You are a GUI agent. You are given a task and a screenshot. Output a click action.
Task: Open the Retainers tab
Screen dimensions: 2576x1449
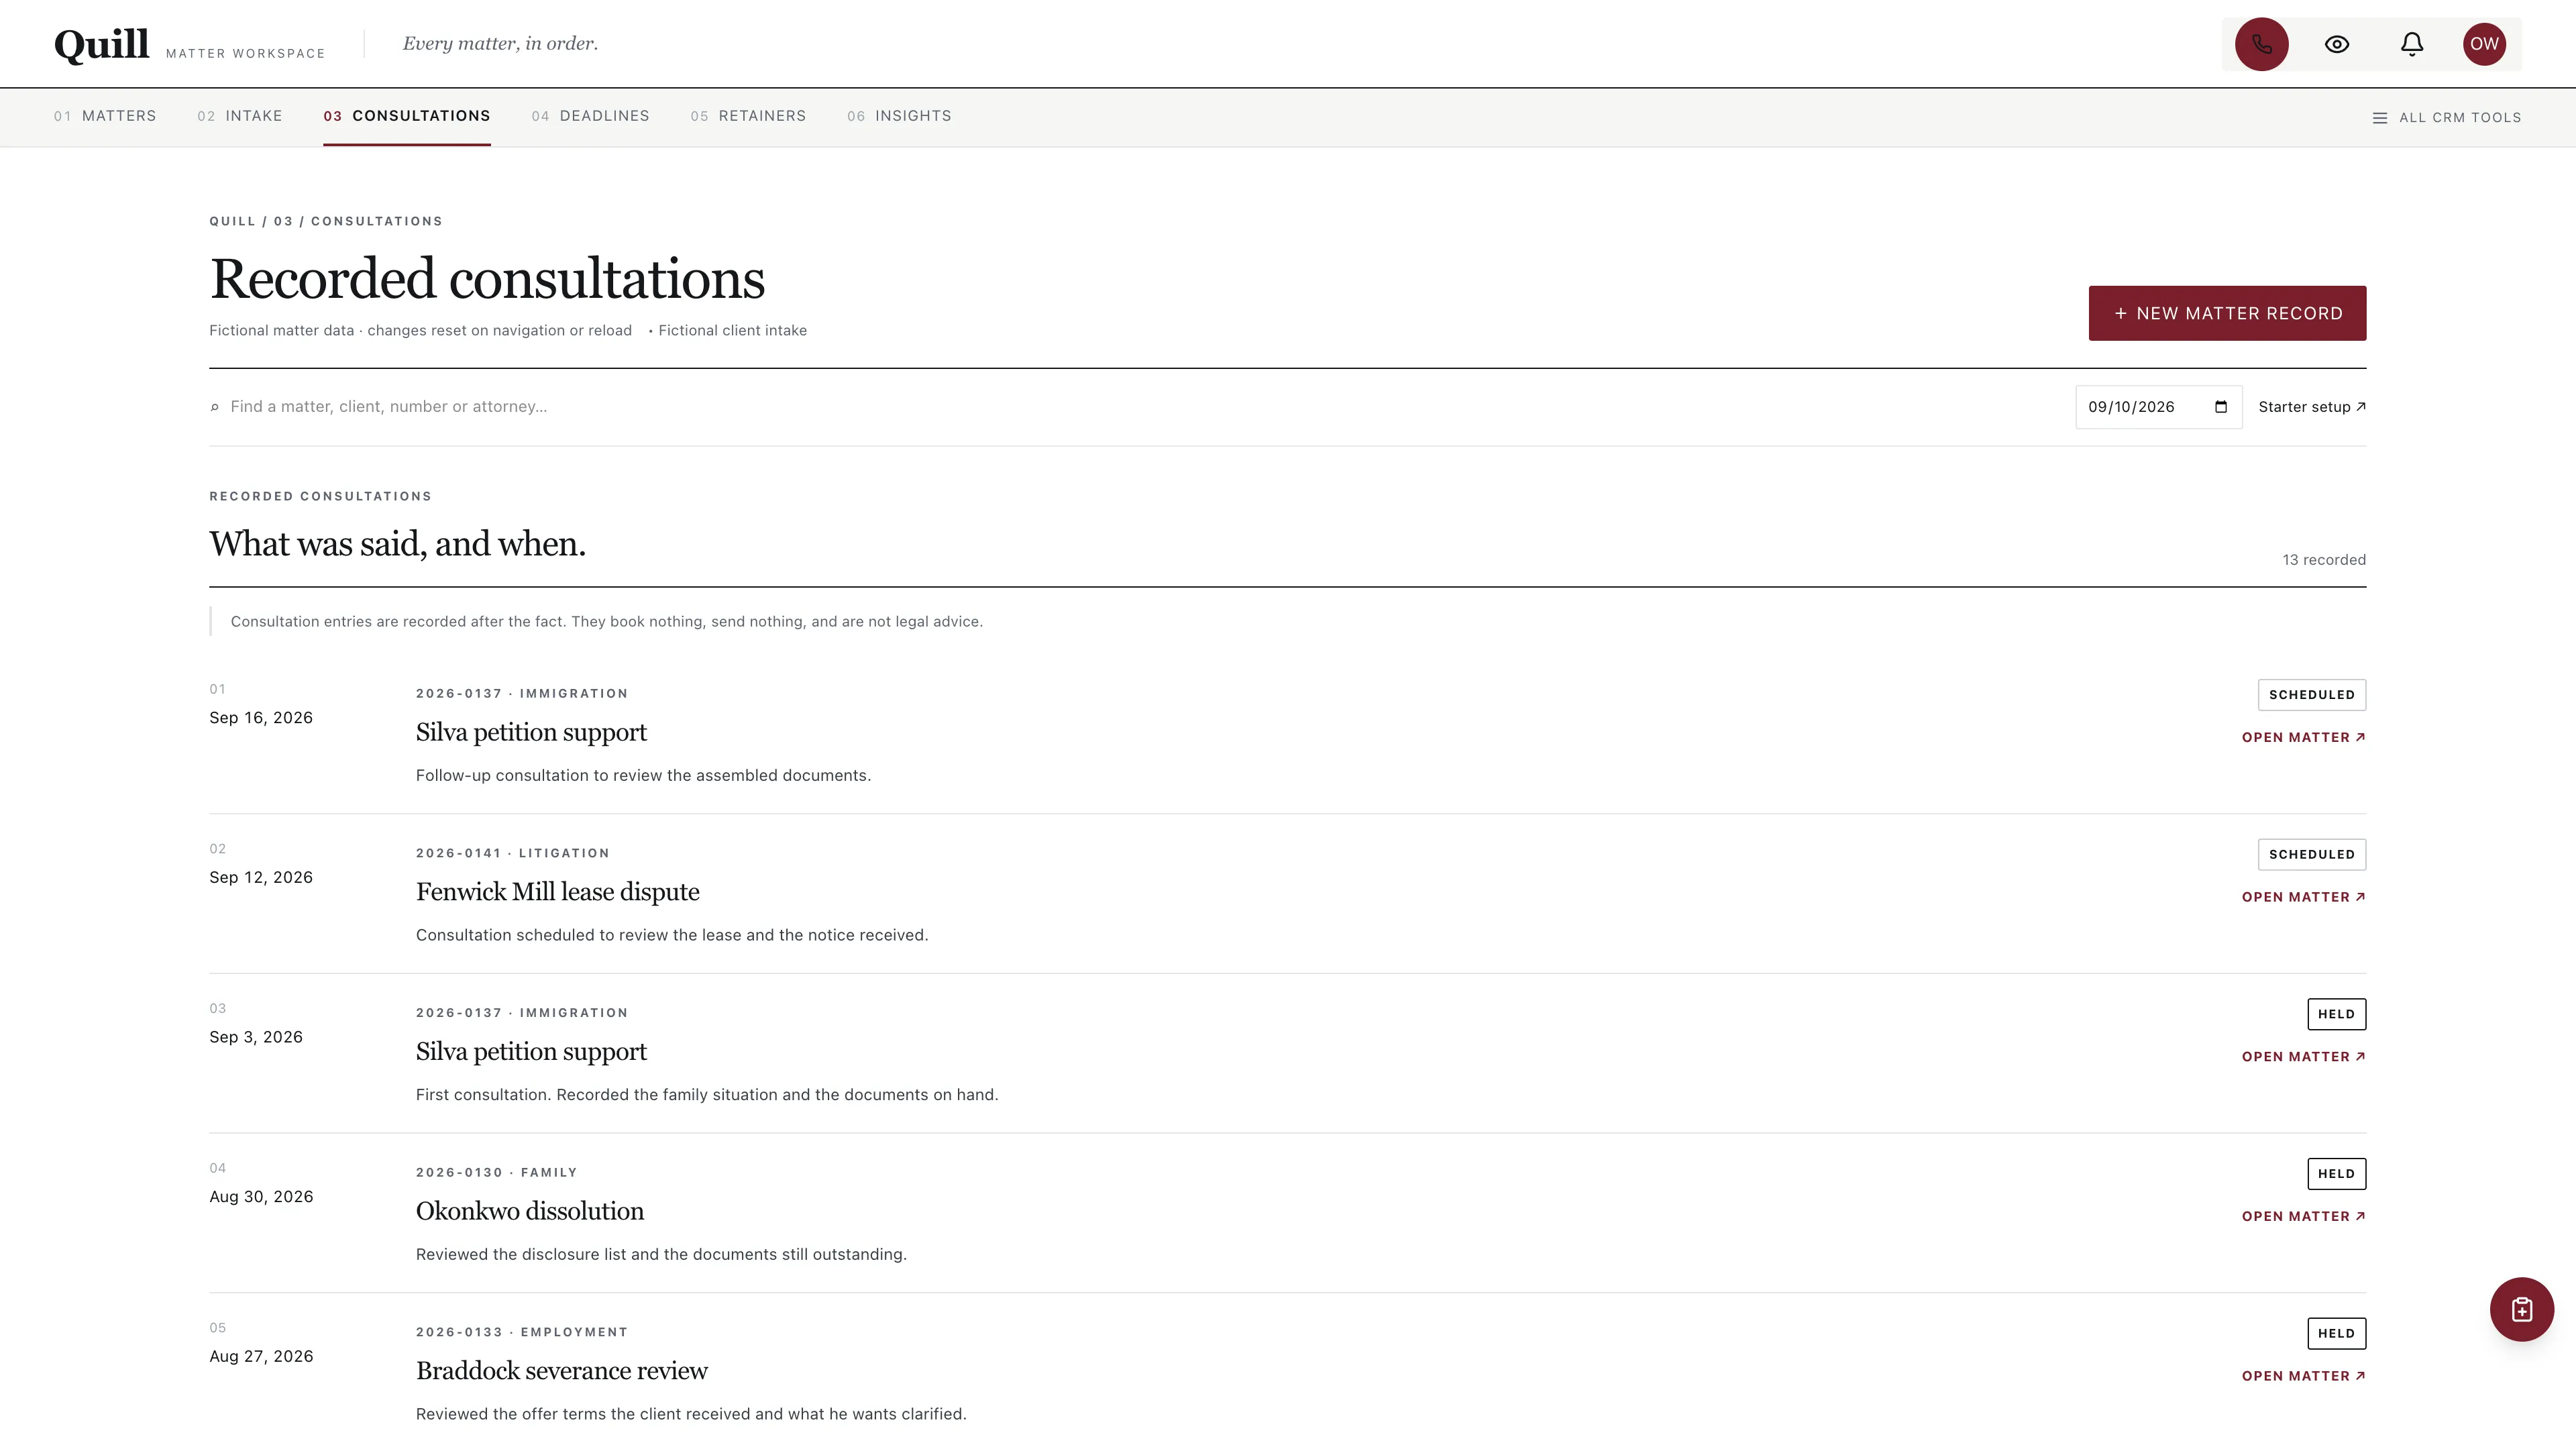click(748, 116)
